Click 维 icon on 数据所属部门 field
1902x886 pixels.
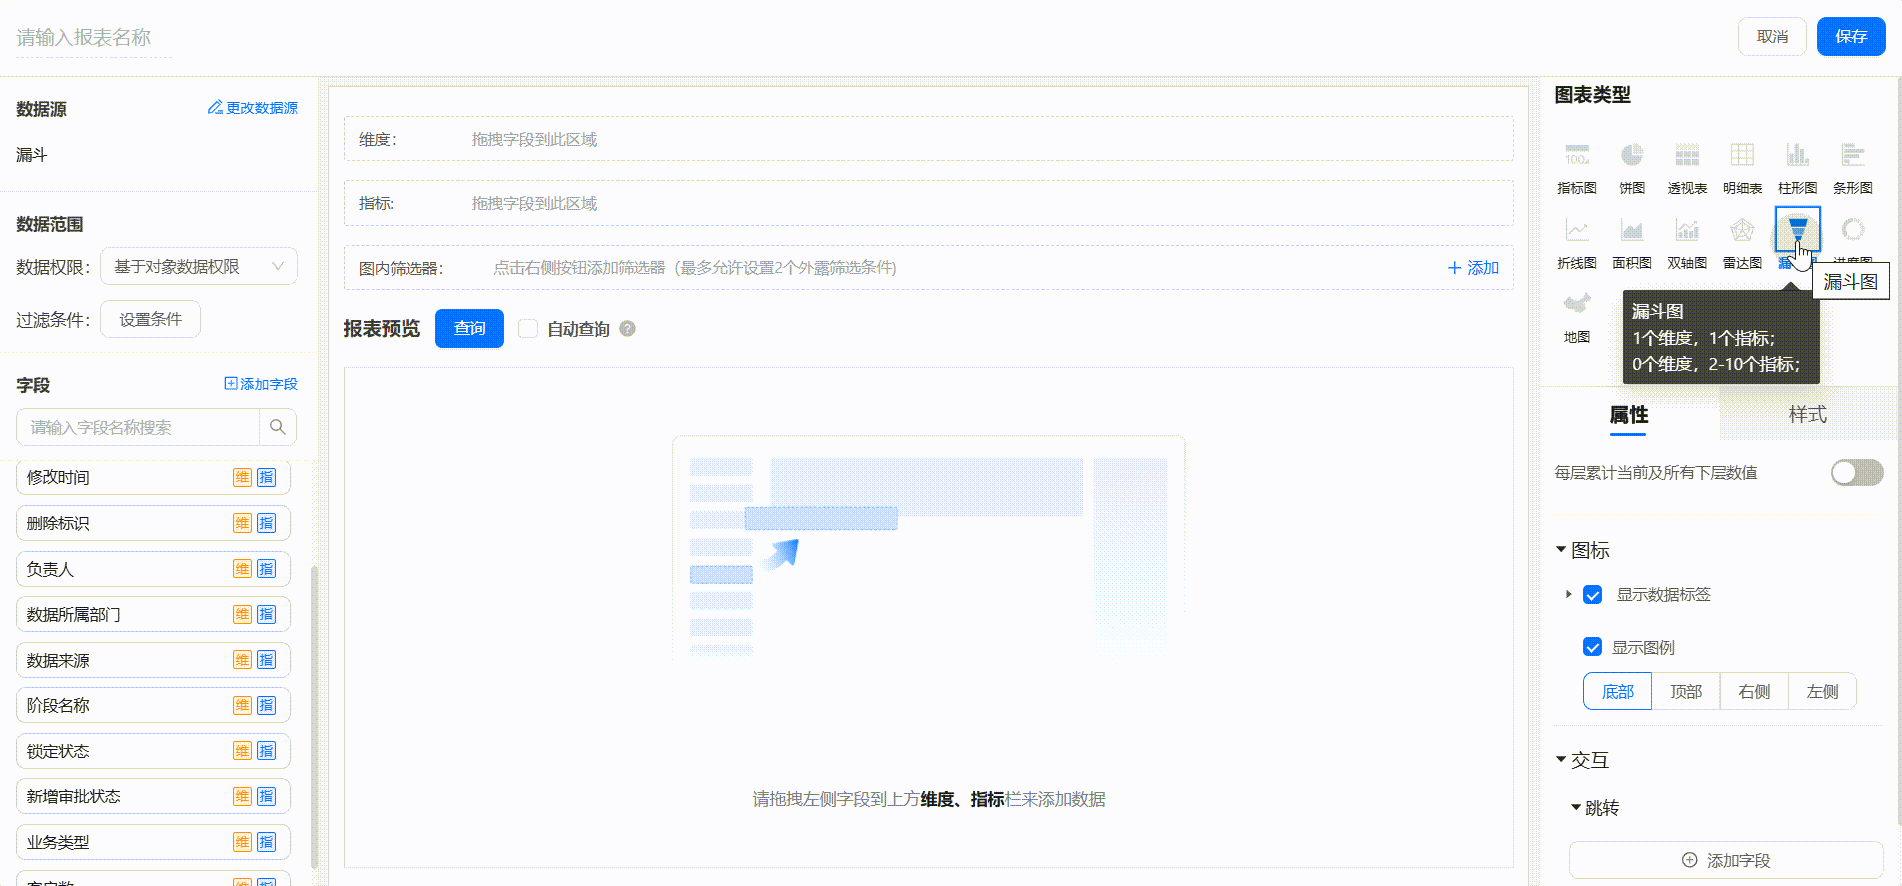242,614
